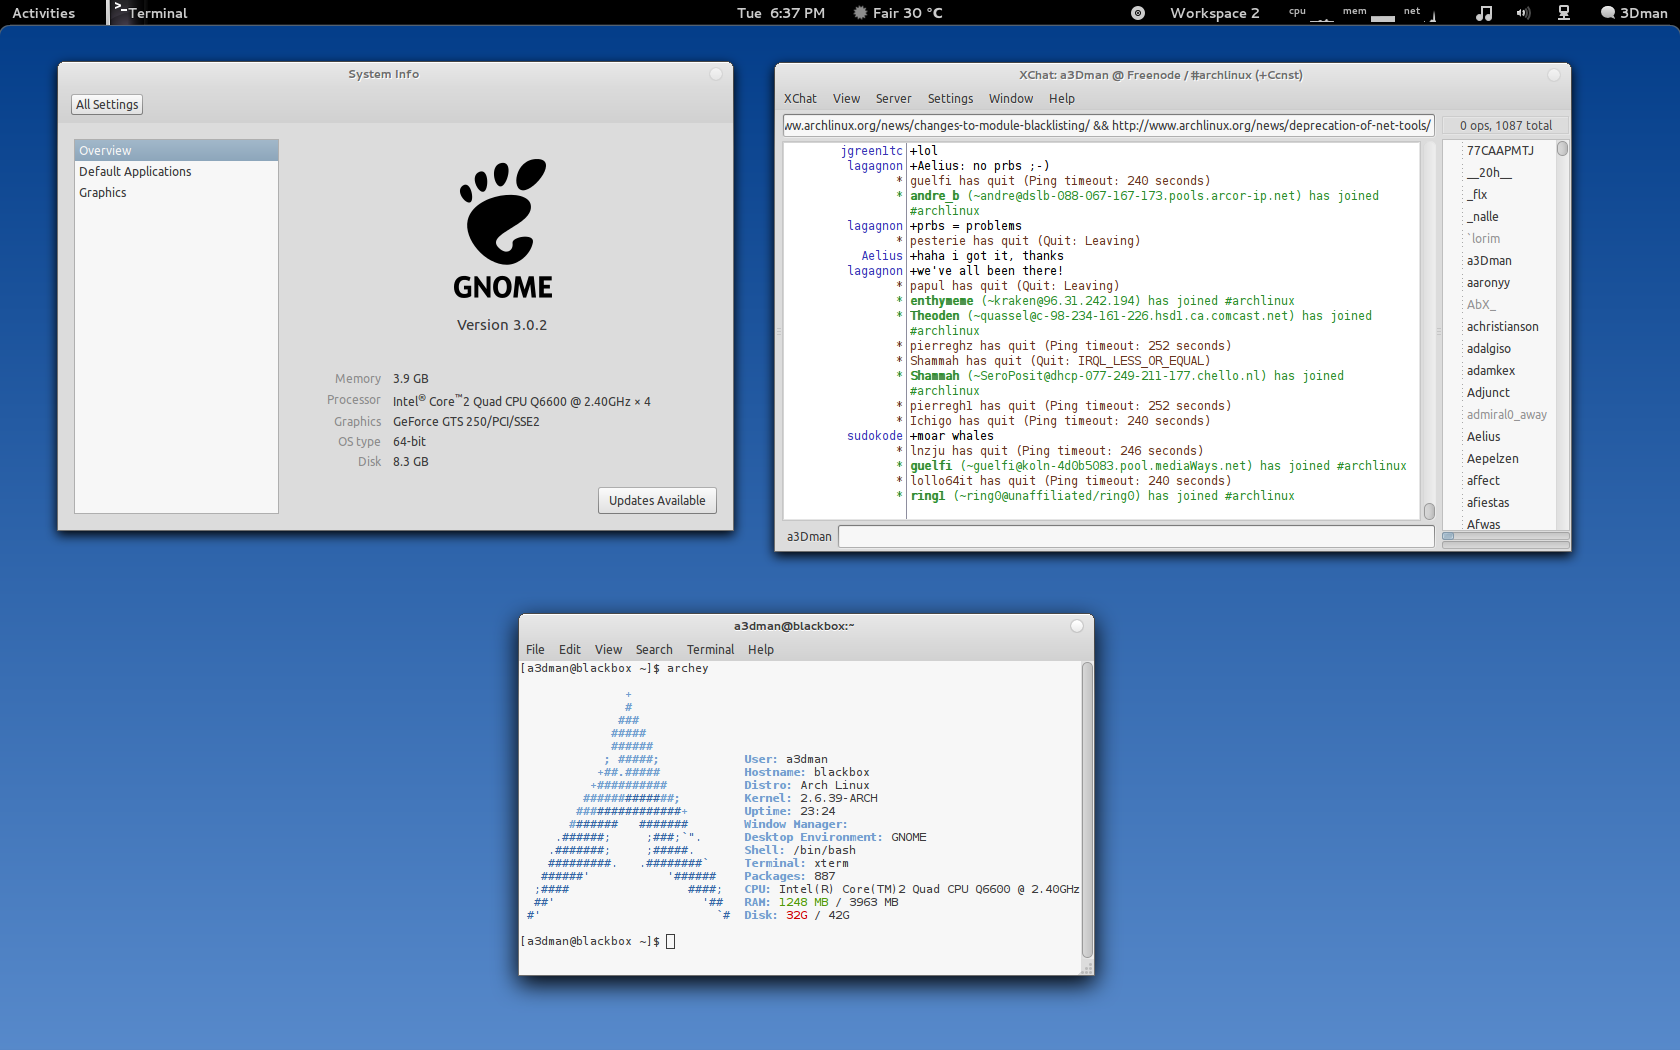Image resolution: width=1680 pixels, height=1050 pixels.
Task: Open the terminal's Edit menu
Action: click(570, 649)
